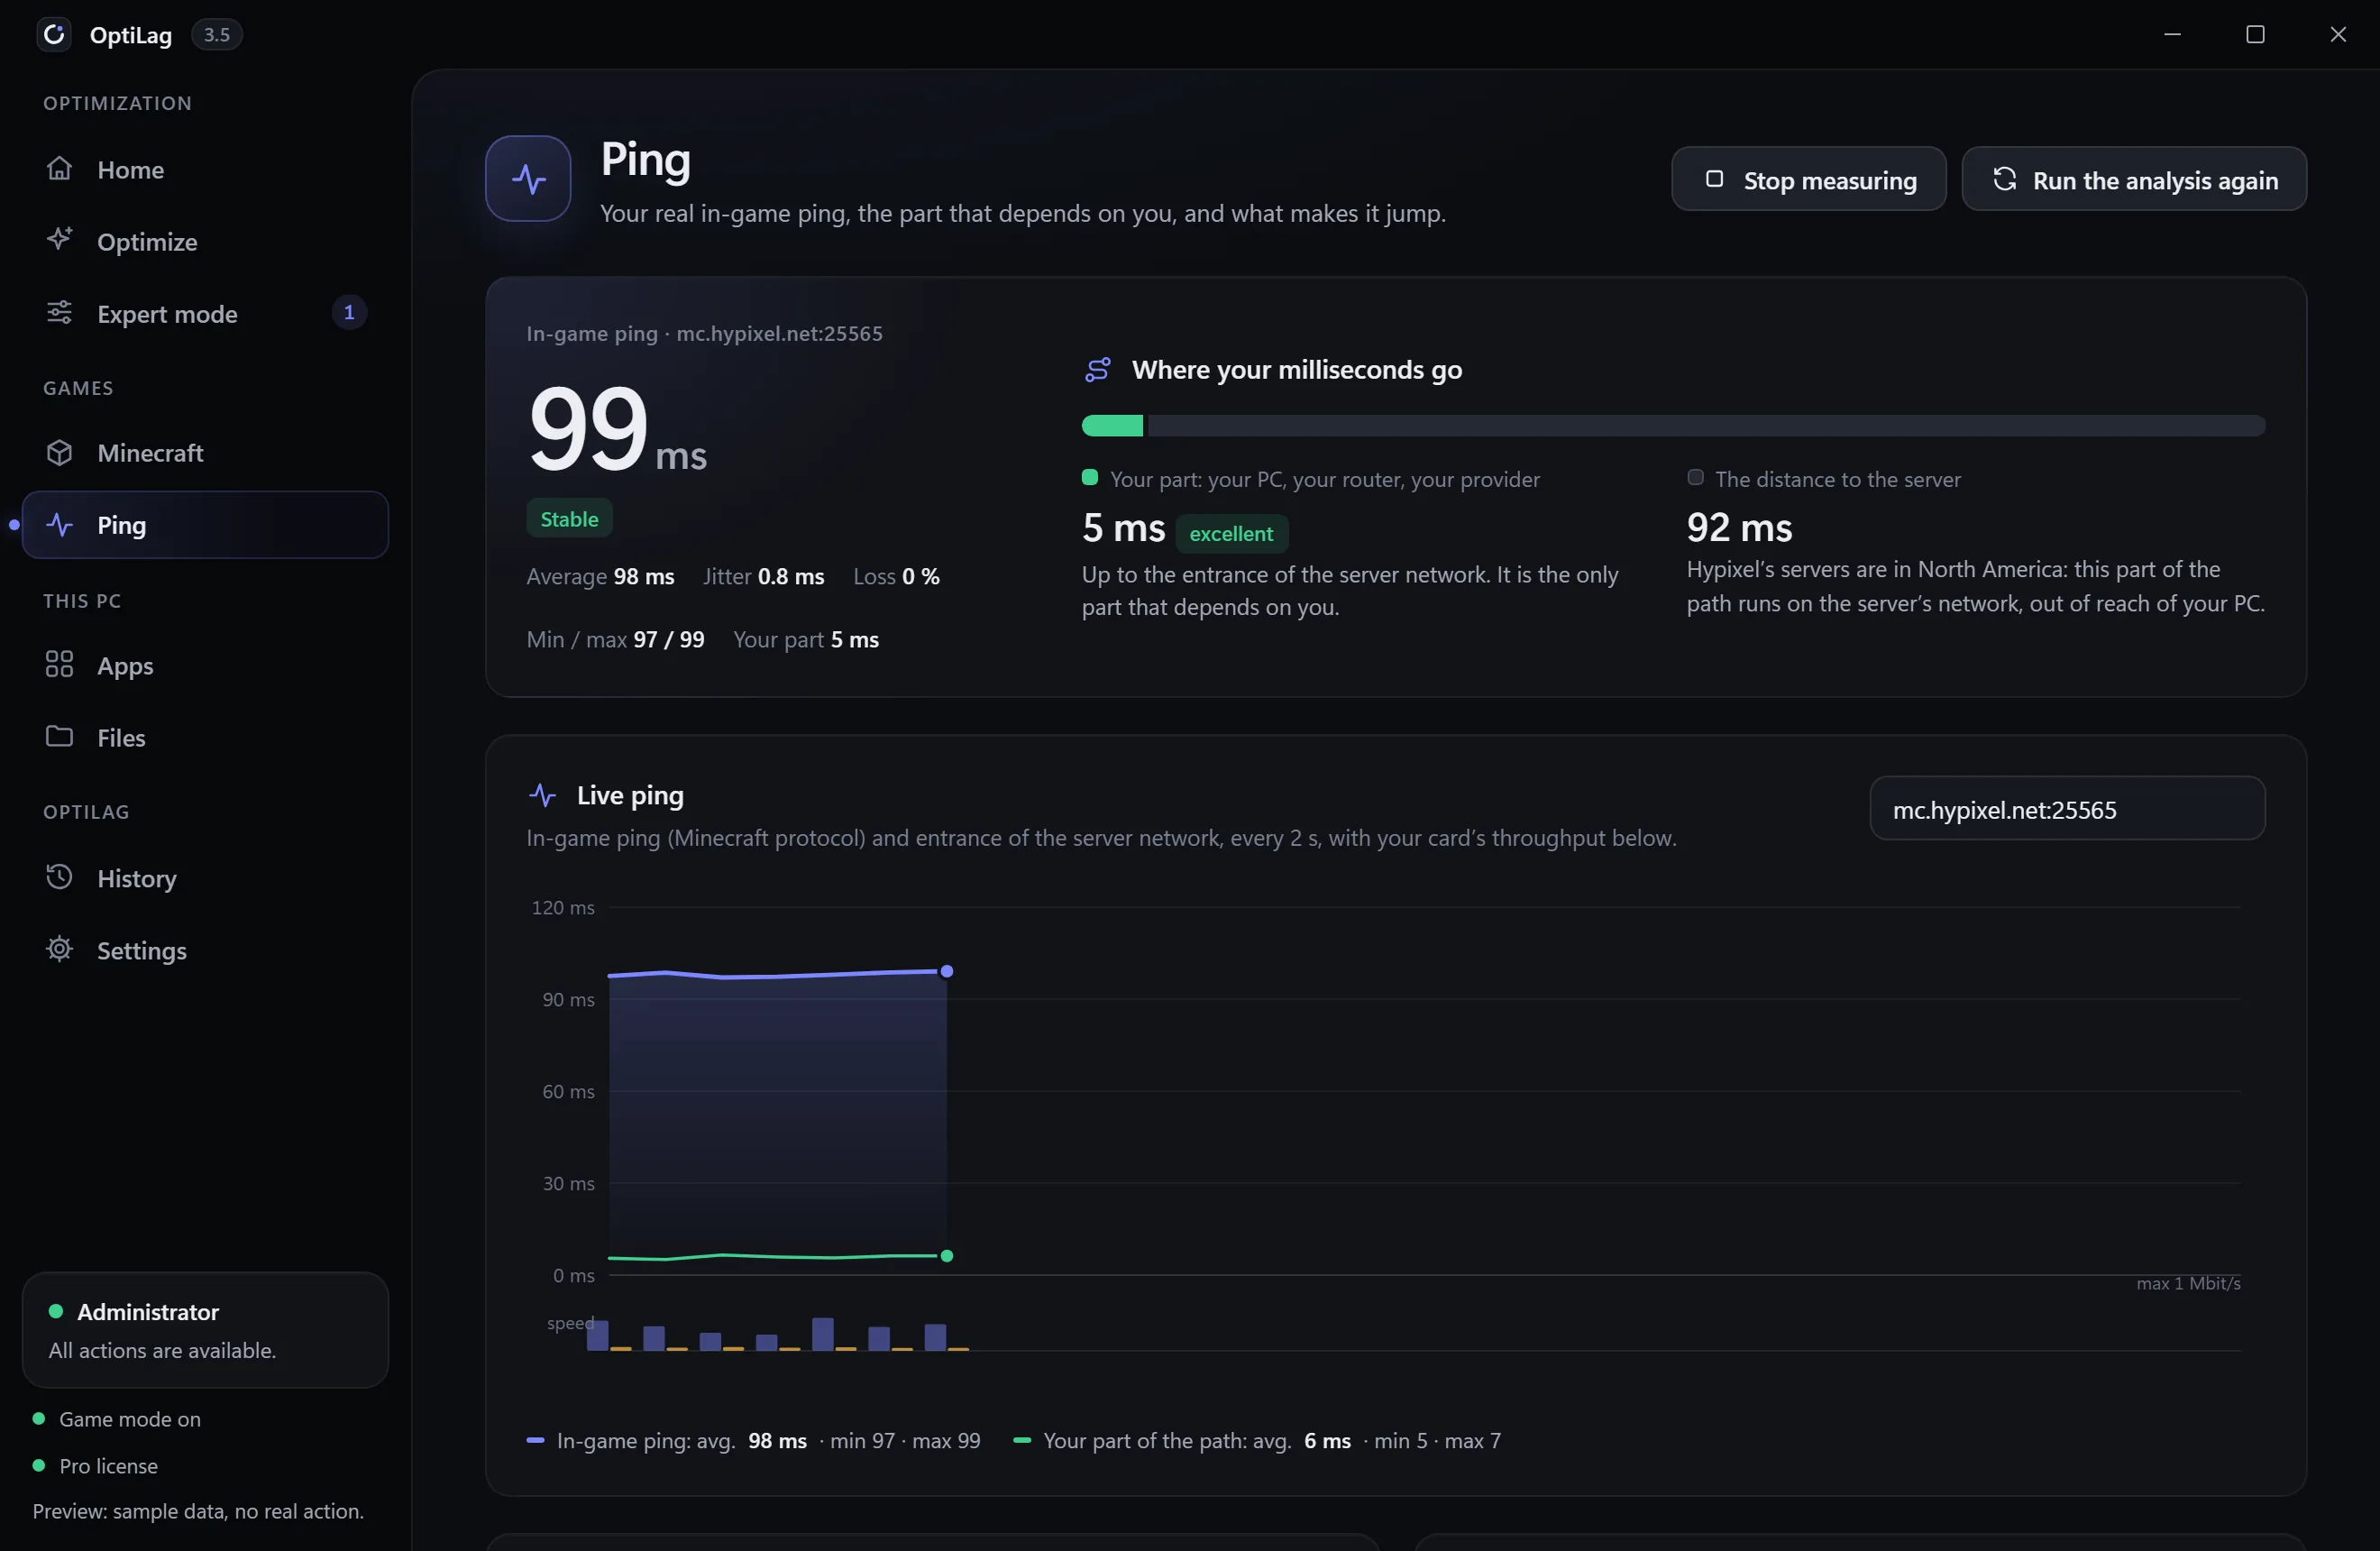The image size is (2380, 1551).
Task: Click the Pro license status
Action: (96, 1466)
